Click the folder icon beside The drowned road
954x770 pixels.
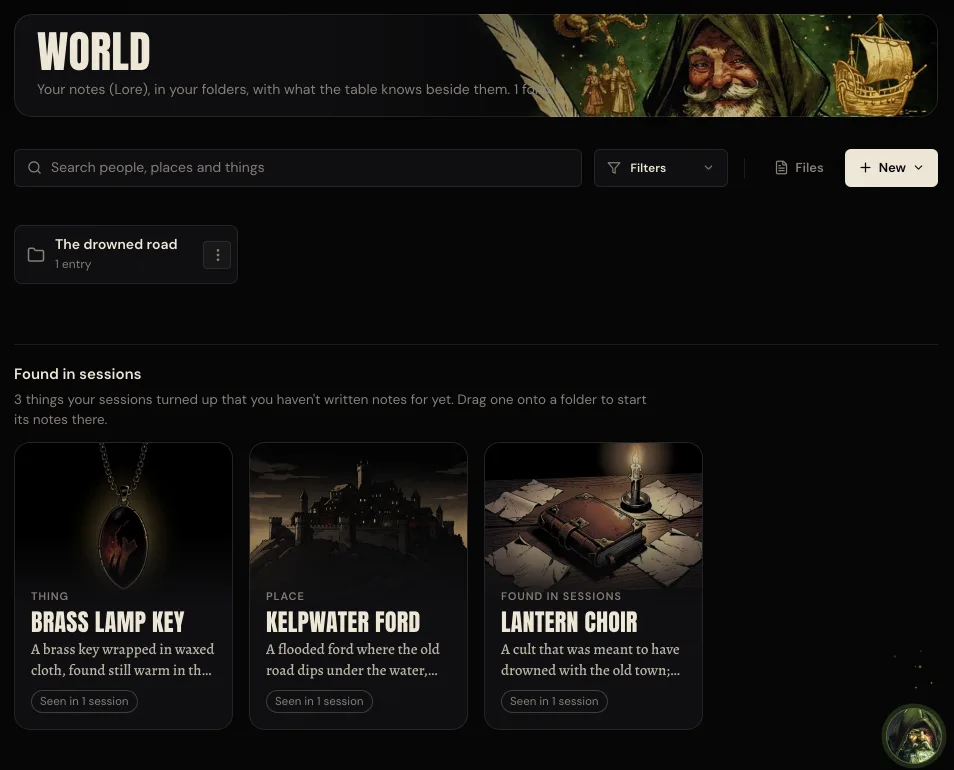click(x=36, y=255)
